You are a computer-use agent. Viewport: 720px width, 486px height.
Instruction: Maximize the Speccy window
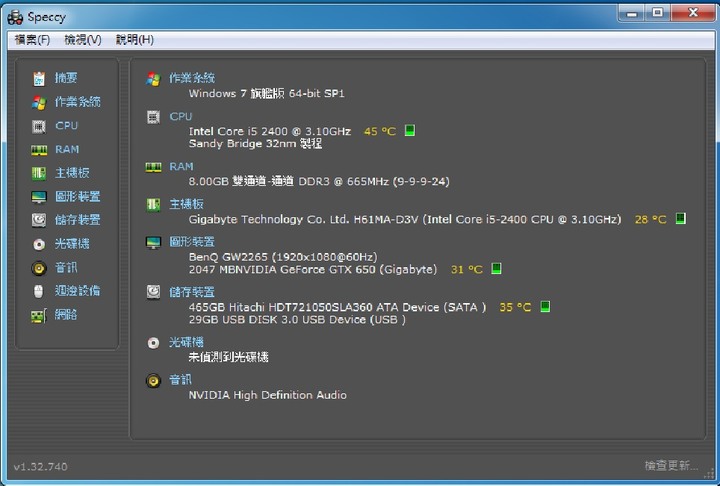coord(658,13)
